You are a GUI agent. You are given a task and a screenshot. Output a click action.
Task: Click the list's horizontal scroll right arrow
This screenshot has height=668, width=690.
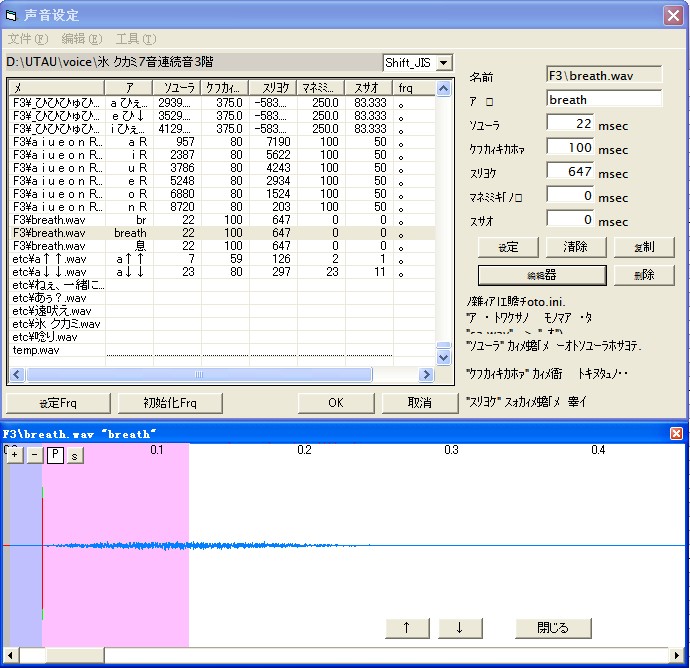[426, 374]
